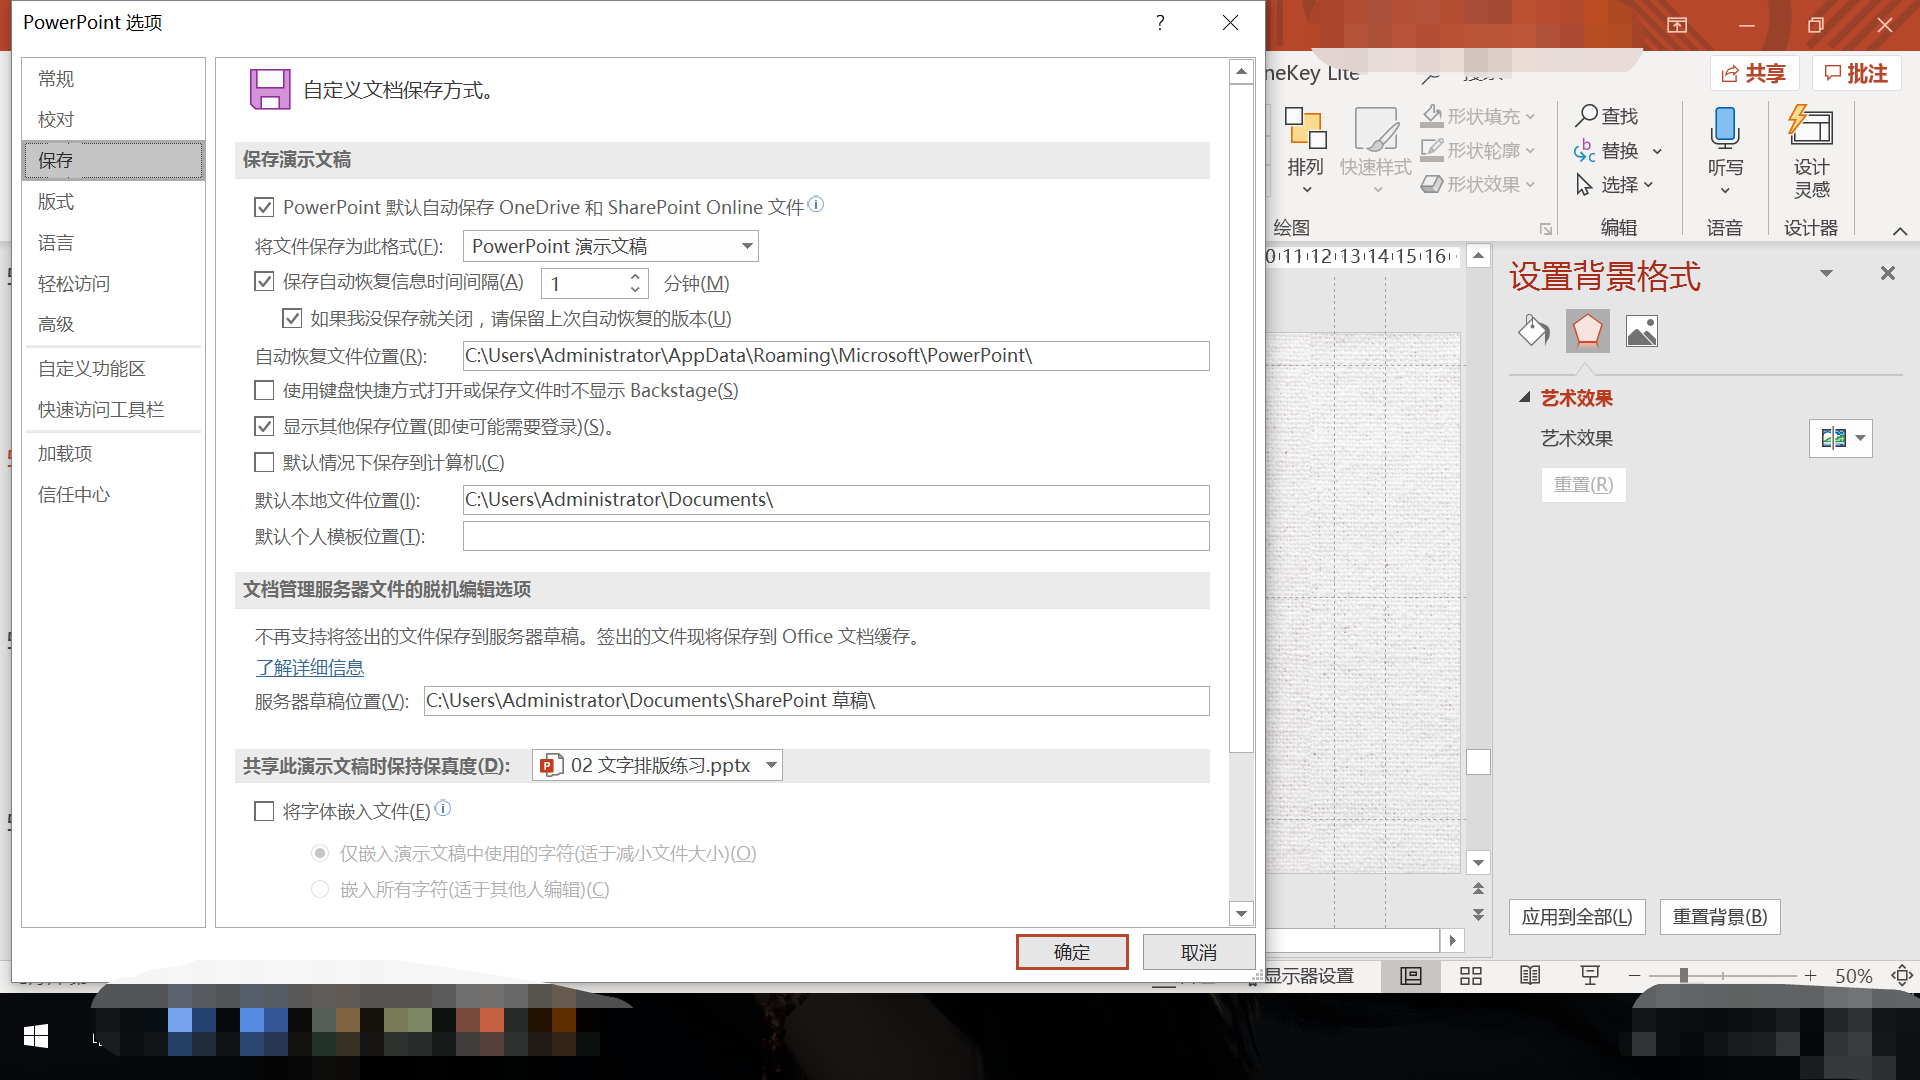
Task: Select the Picture tab icon in format pane
Action: pyautogui.click(x=1642, y=331)
